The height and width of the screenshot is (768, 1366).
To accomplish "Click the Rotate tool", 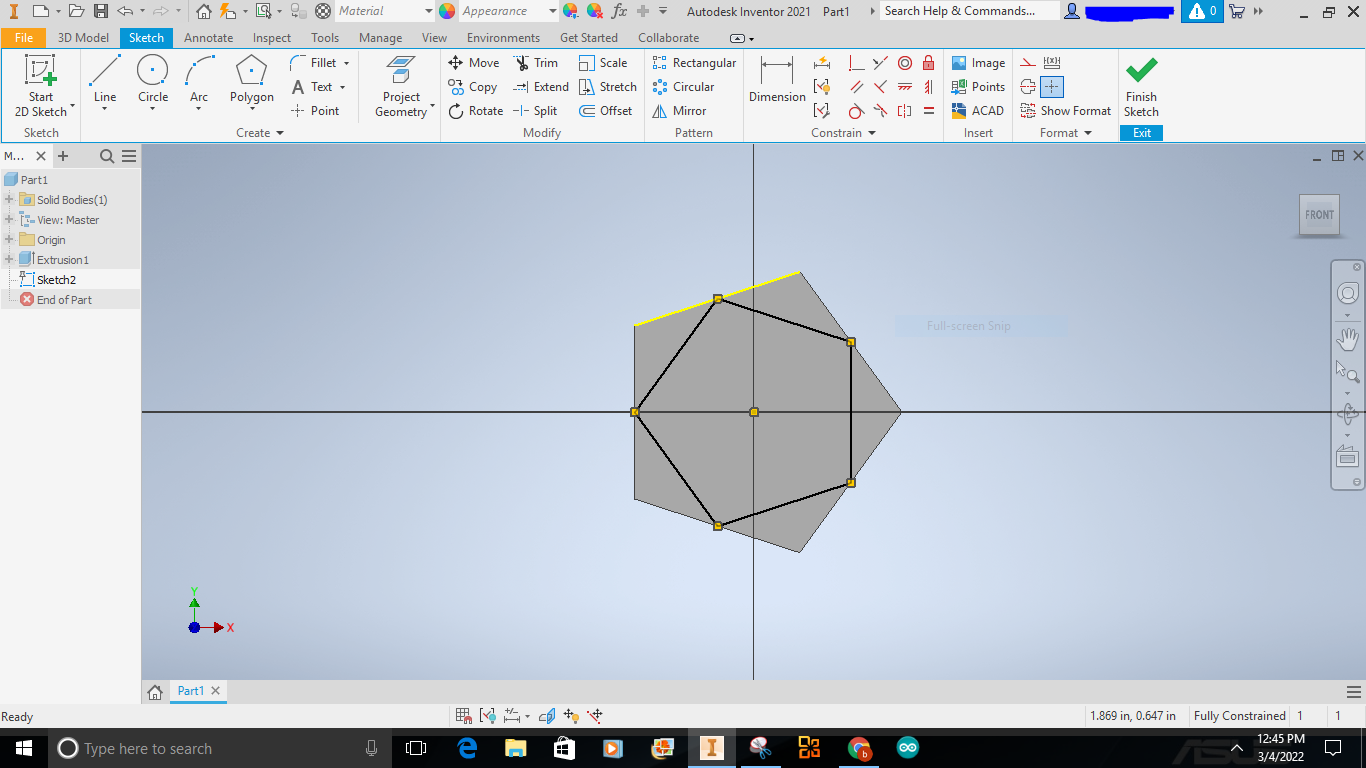I will click(475, 111).
